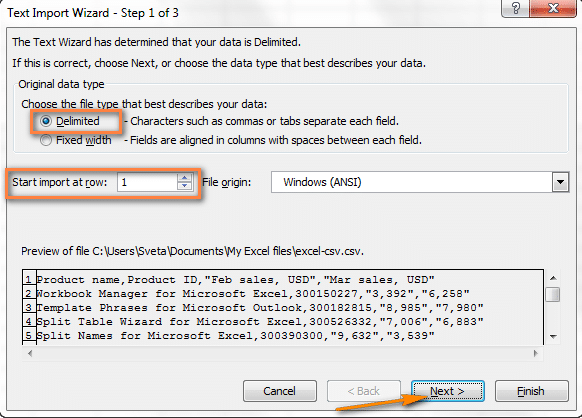Click the preview scroll left arrow
Screen dimensions: 582x418
click(x=30, y=353)
